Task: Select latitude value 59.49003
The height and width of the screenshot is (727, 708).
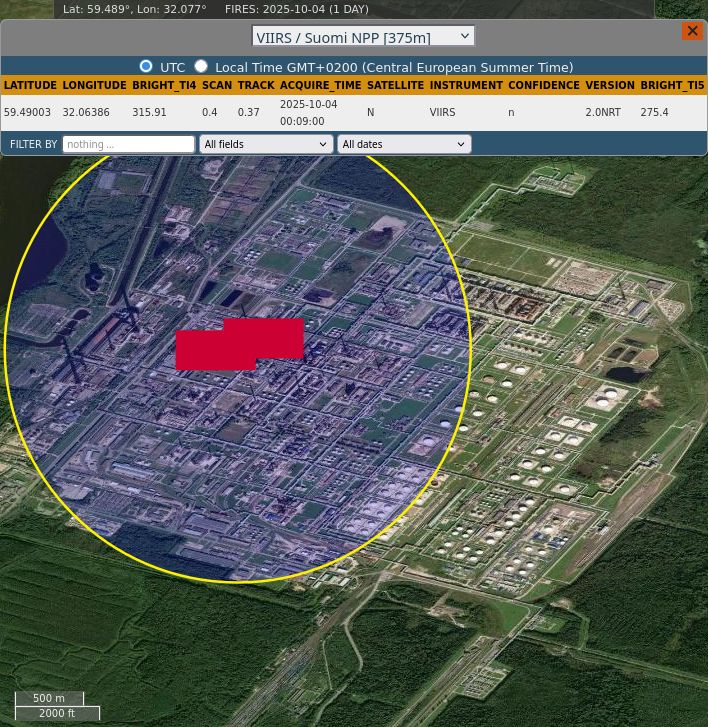Action: [27, 112]
